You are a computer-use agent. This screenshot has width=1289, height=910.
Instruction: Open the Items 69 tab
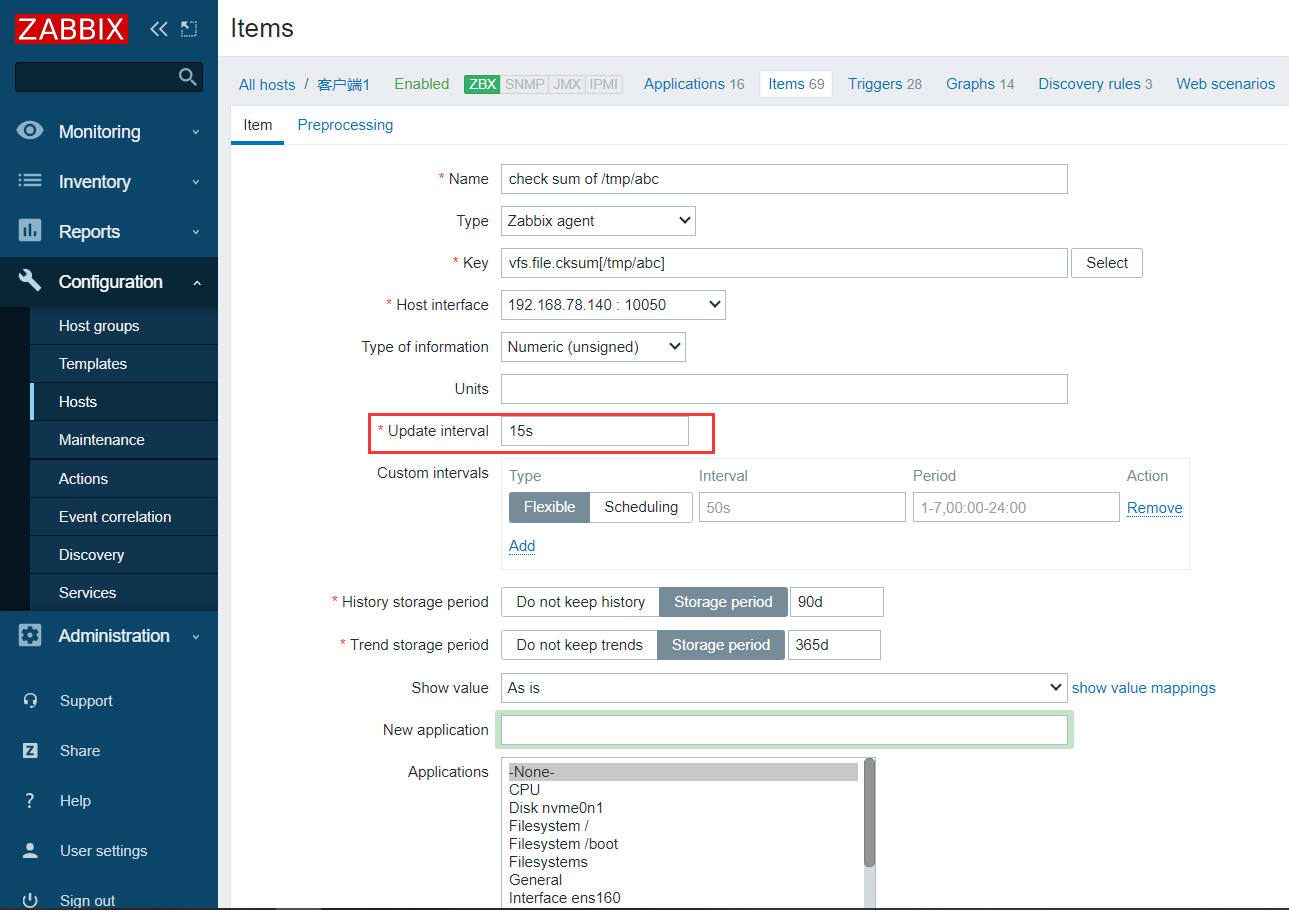796,84
